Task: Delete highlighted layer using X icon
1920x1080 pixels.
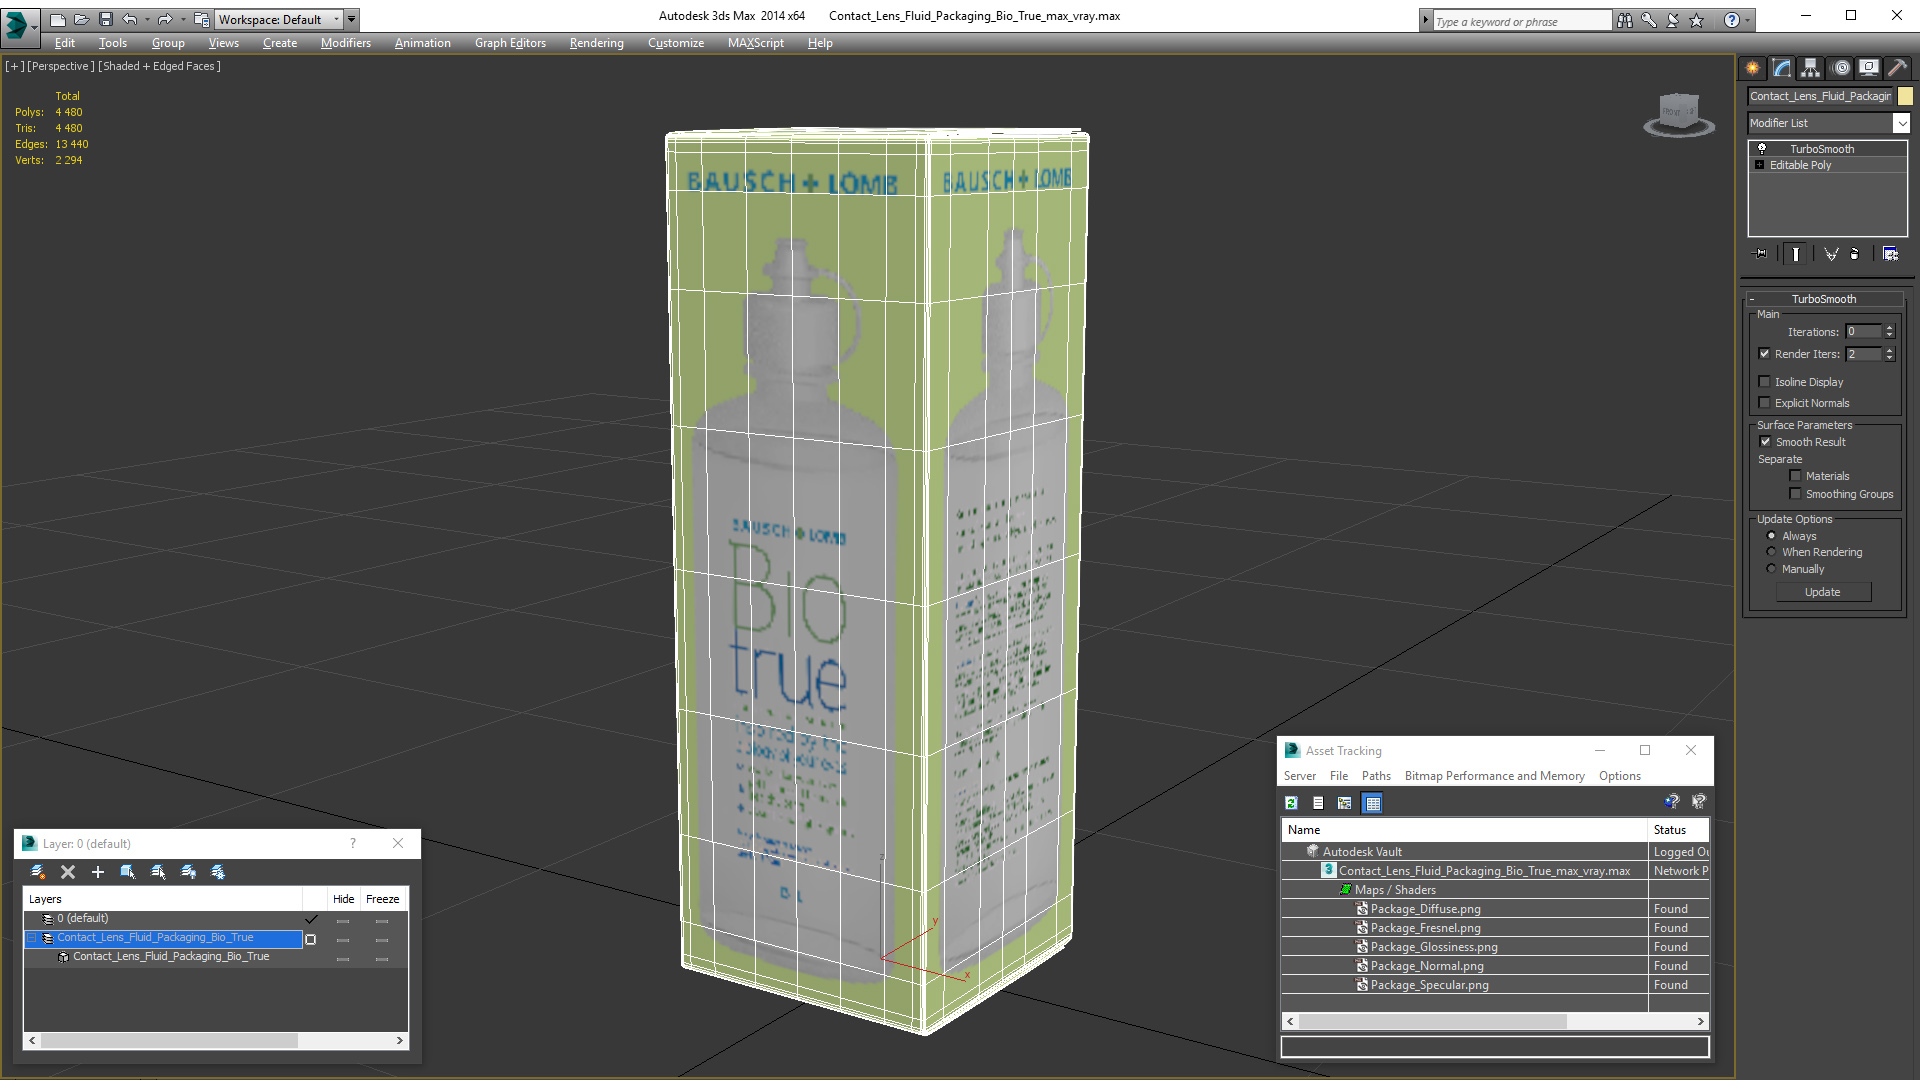Action: coord(68,872)
